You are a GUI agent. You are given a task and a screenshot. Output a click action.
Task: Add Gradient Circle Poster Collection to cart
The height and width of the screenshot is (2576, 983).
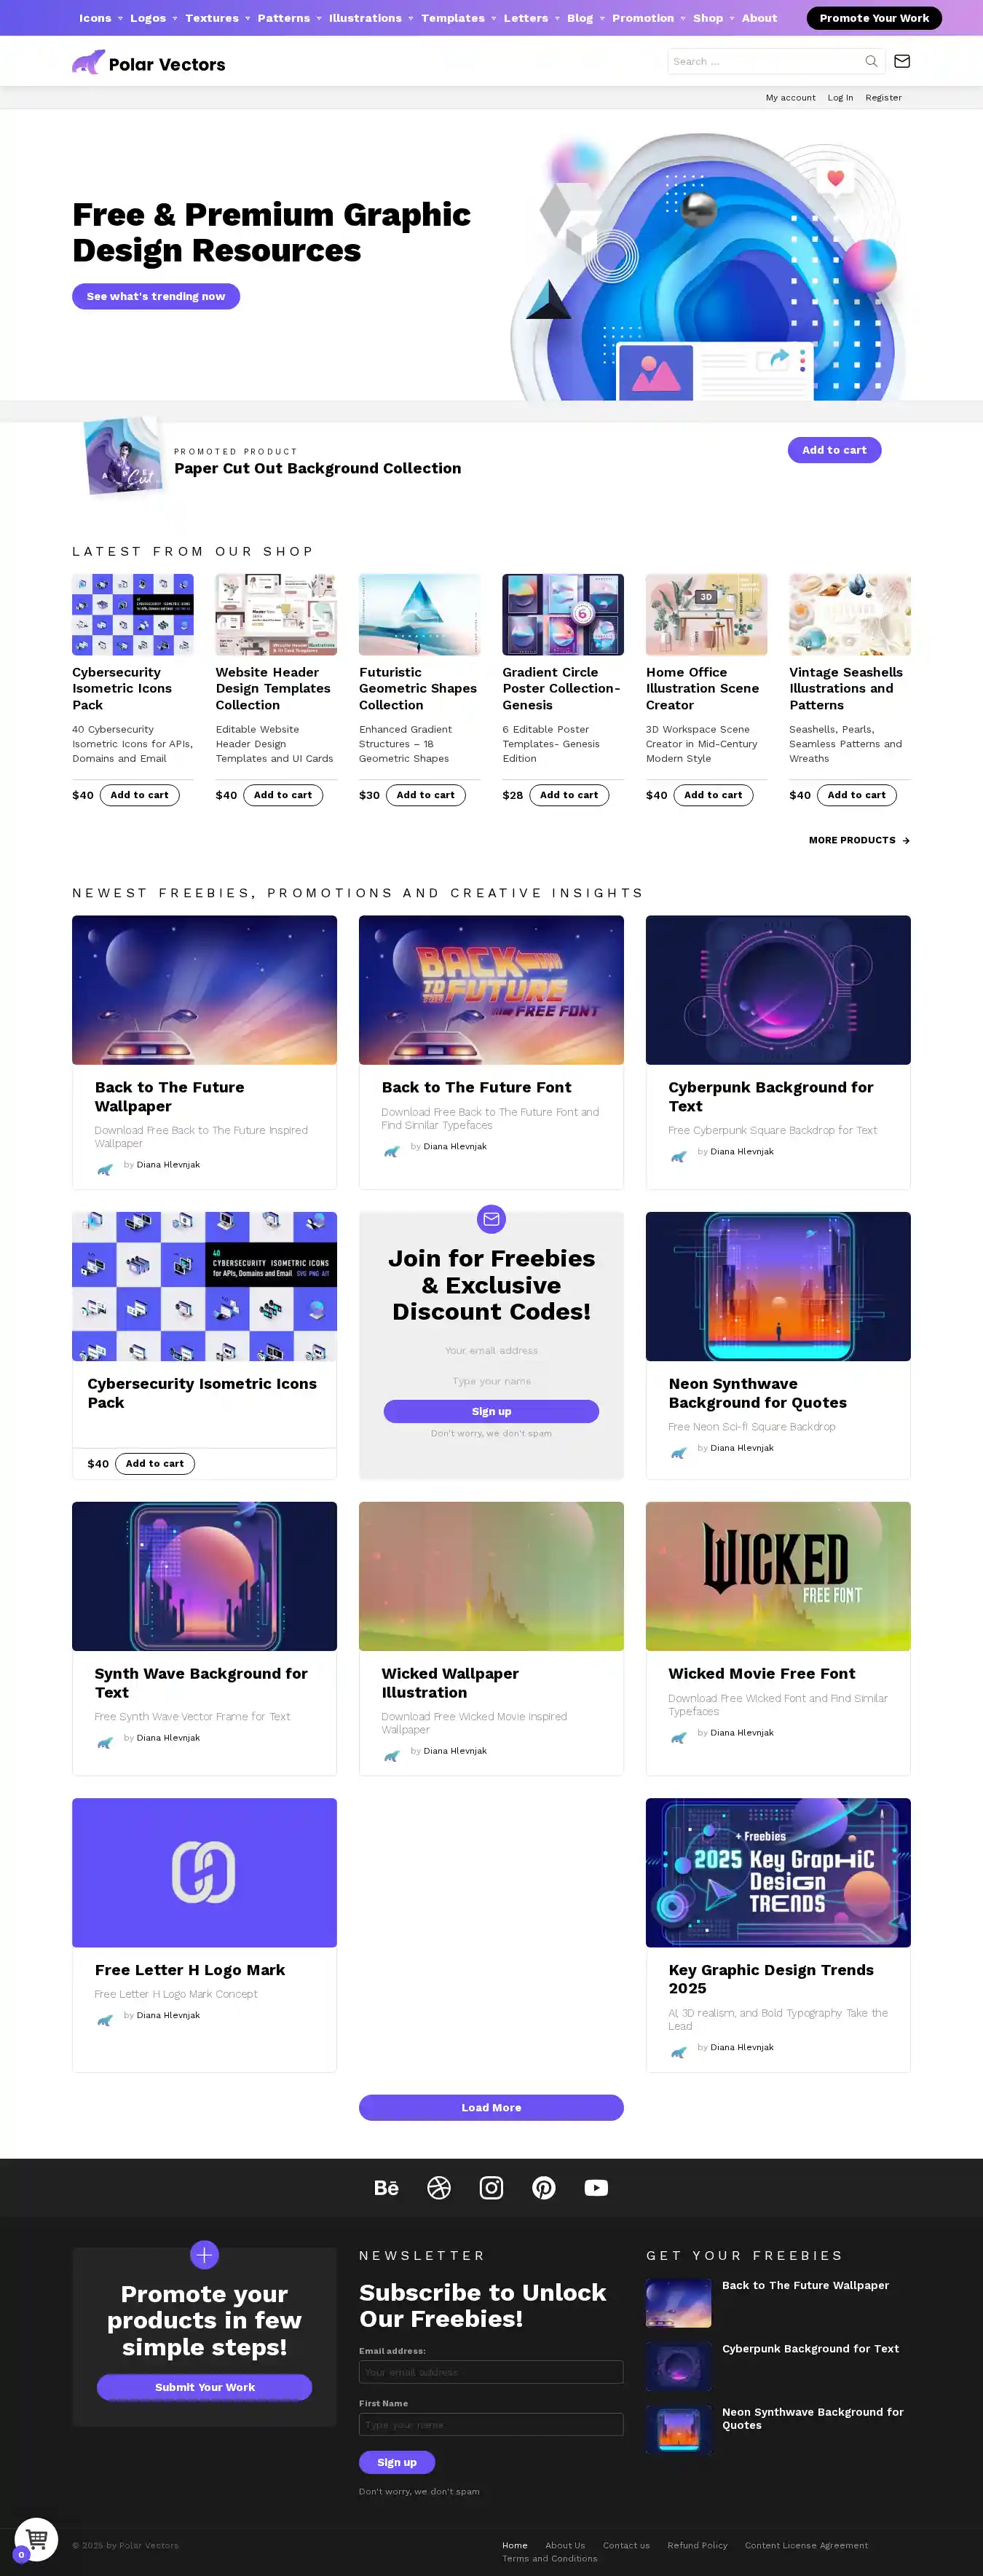tap(568, 795)
